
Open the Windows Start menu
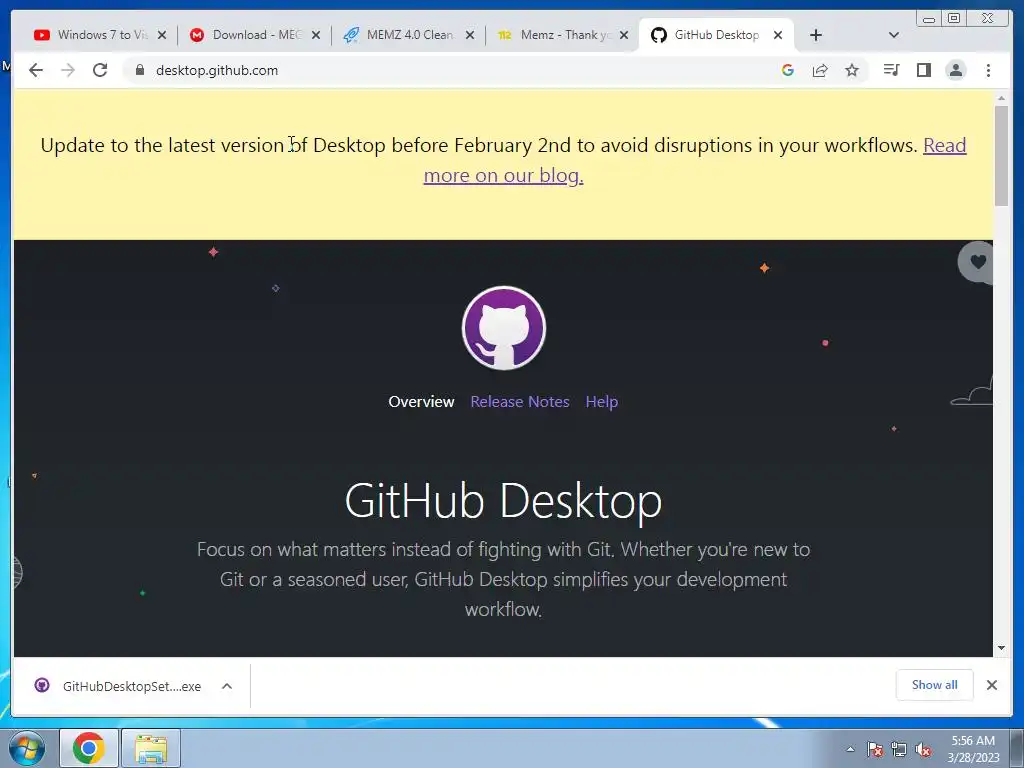[x=27, y=748]
